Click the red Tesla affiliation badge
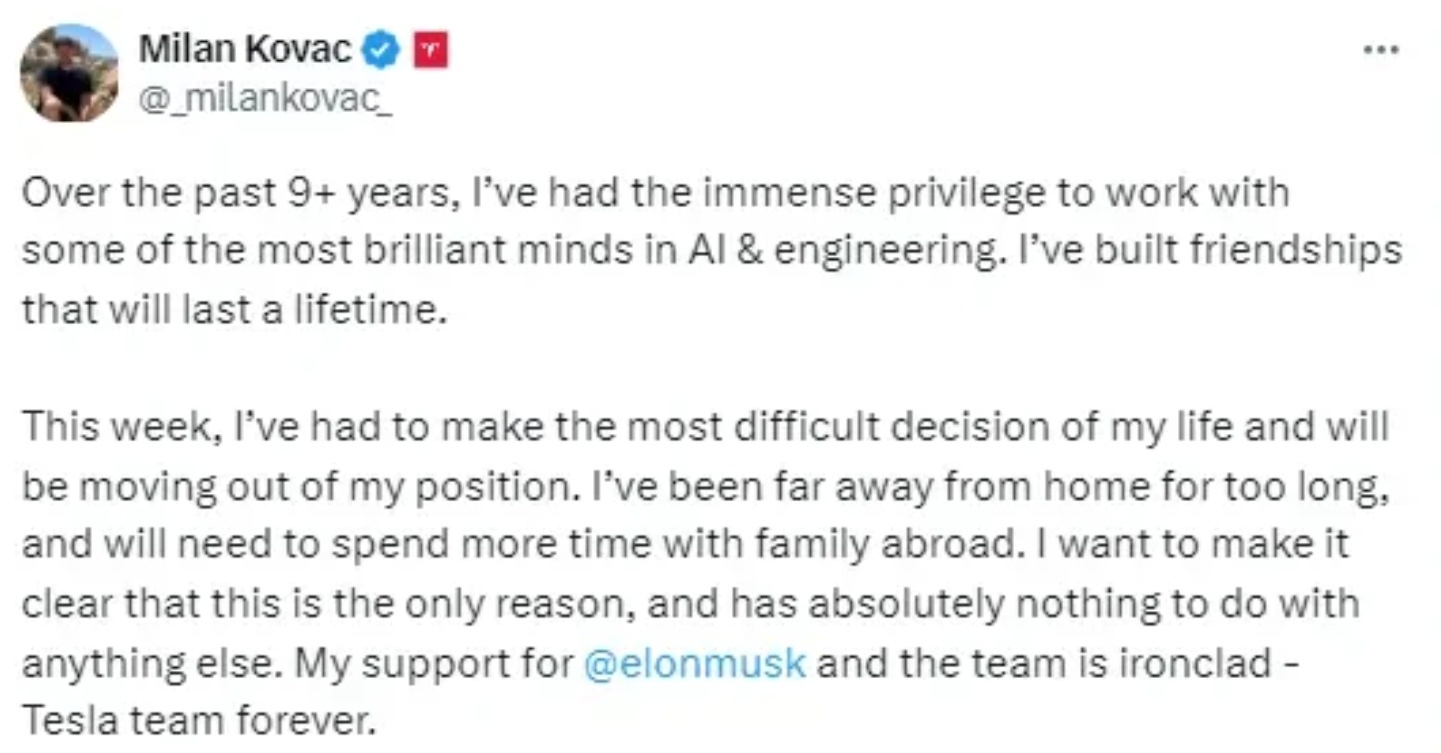 (431, 49)
